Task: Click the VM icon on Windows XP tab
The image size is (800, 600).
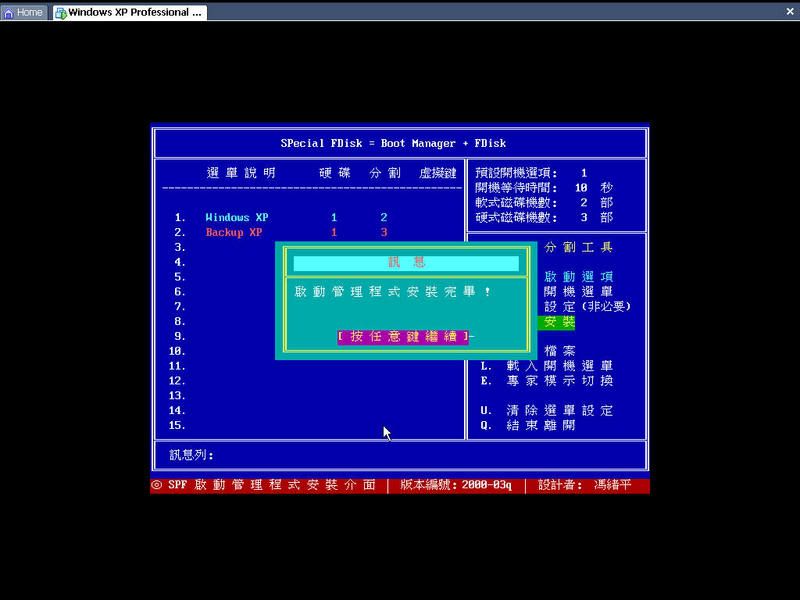Action: coord(61,13)
